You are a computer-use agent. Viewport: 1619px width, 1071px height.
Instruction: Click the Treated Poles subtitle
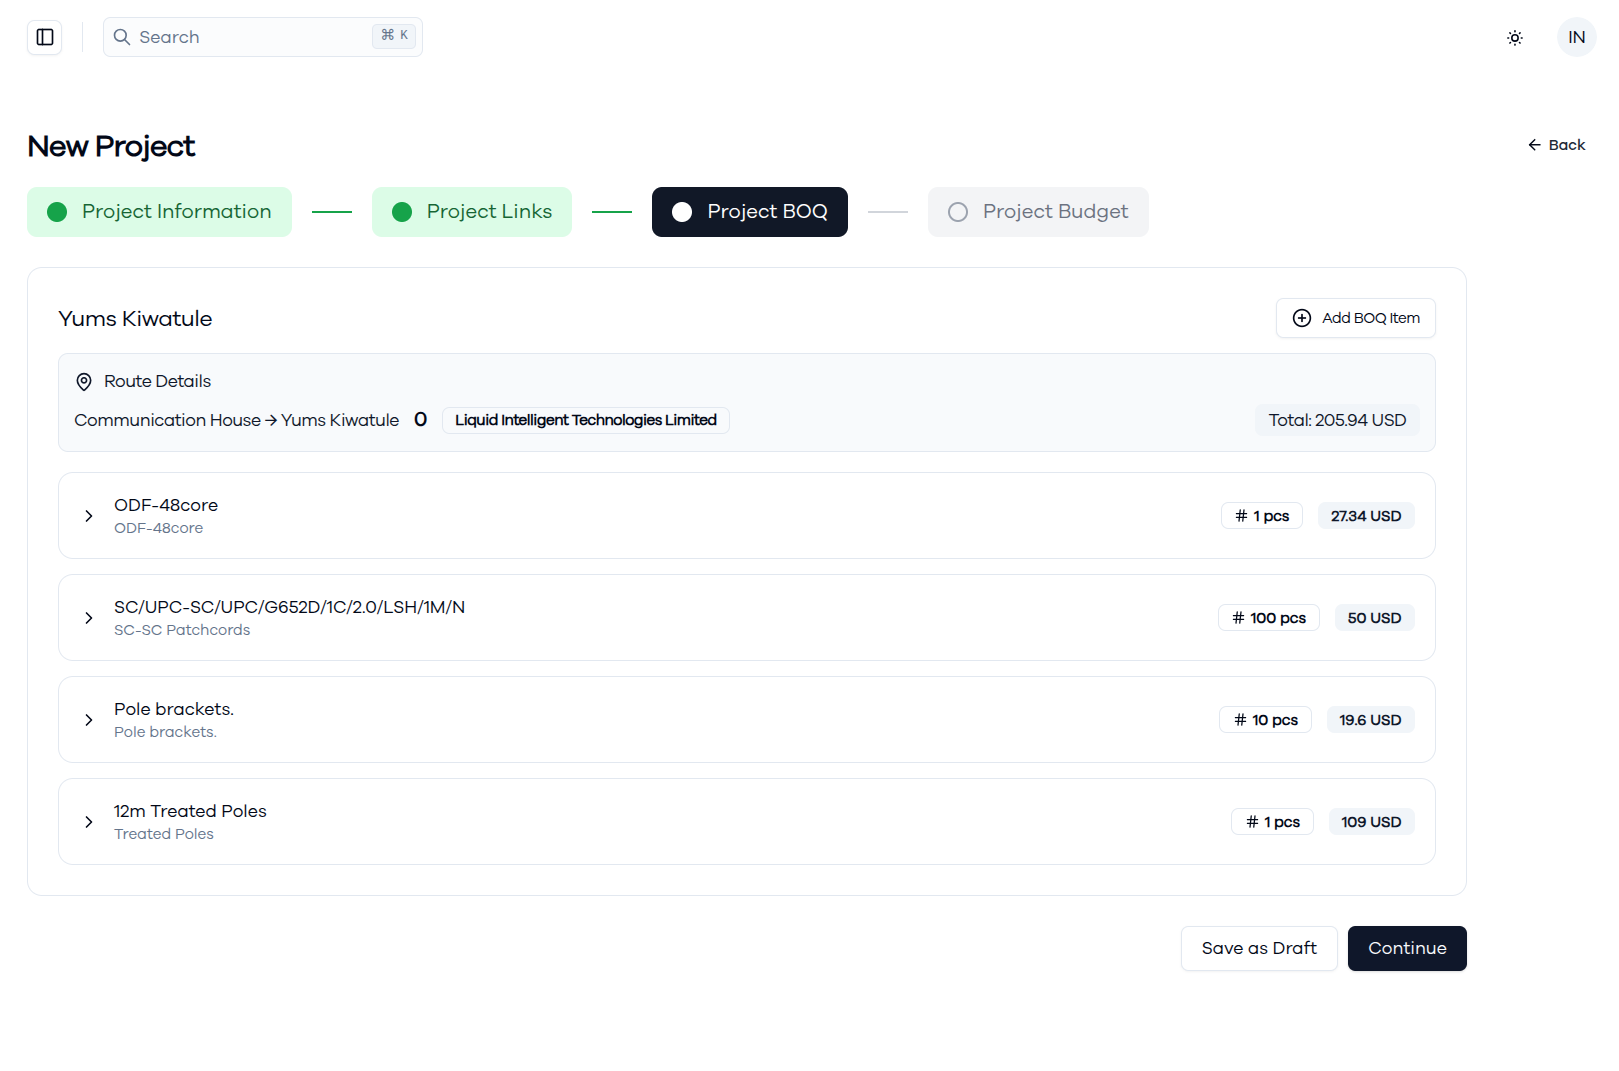[x=164, y=834]
